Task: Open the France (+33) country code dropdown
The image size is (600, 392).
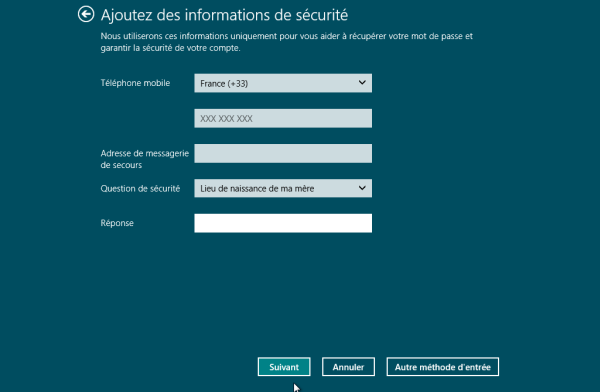Action: pyautogui.click(x=283, y=83)
